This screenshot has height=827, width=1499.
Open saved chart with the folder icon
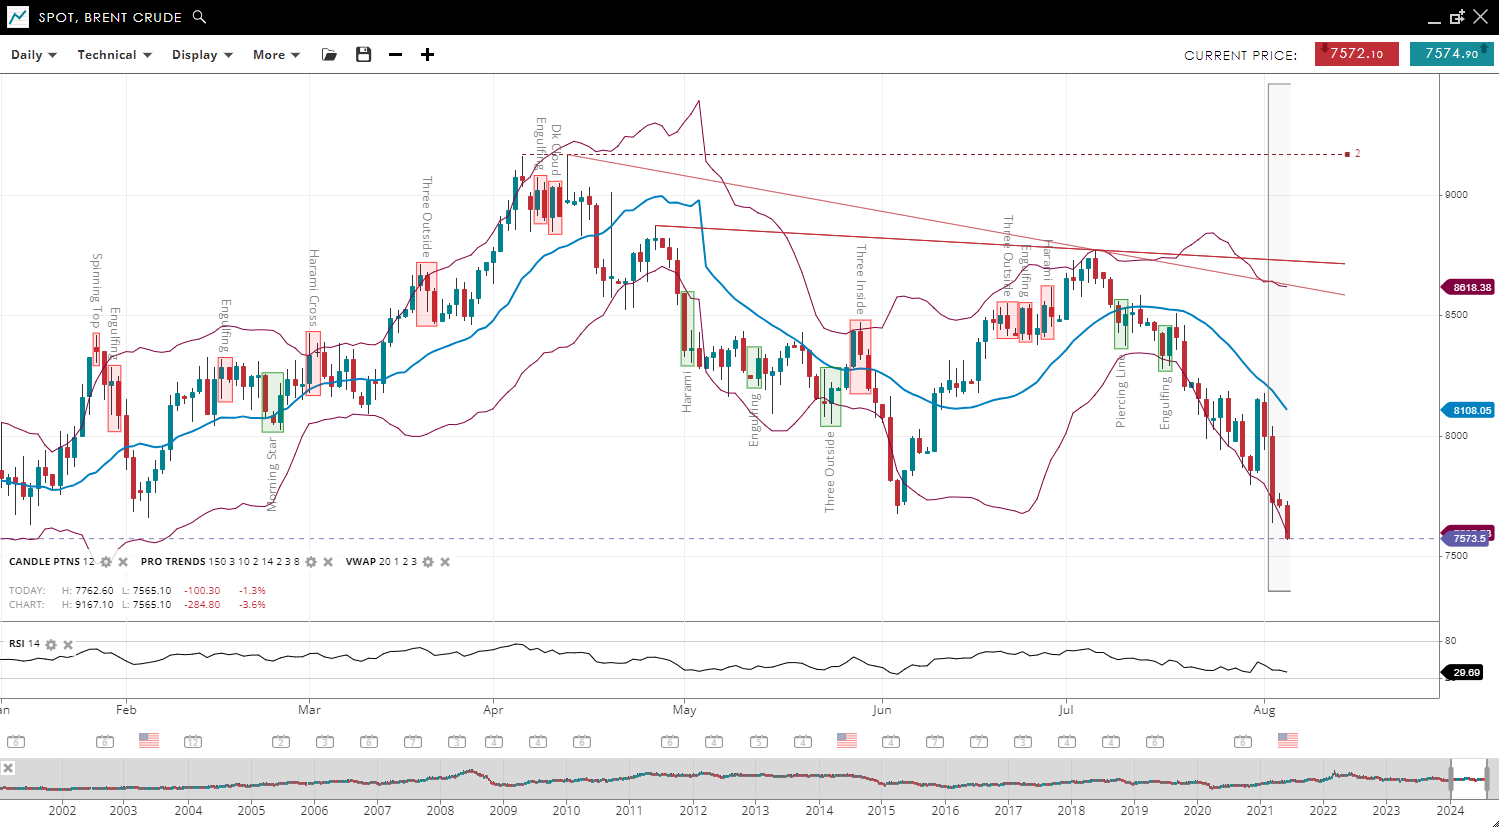point(329,55)
